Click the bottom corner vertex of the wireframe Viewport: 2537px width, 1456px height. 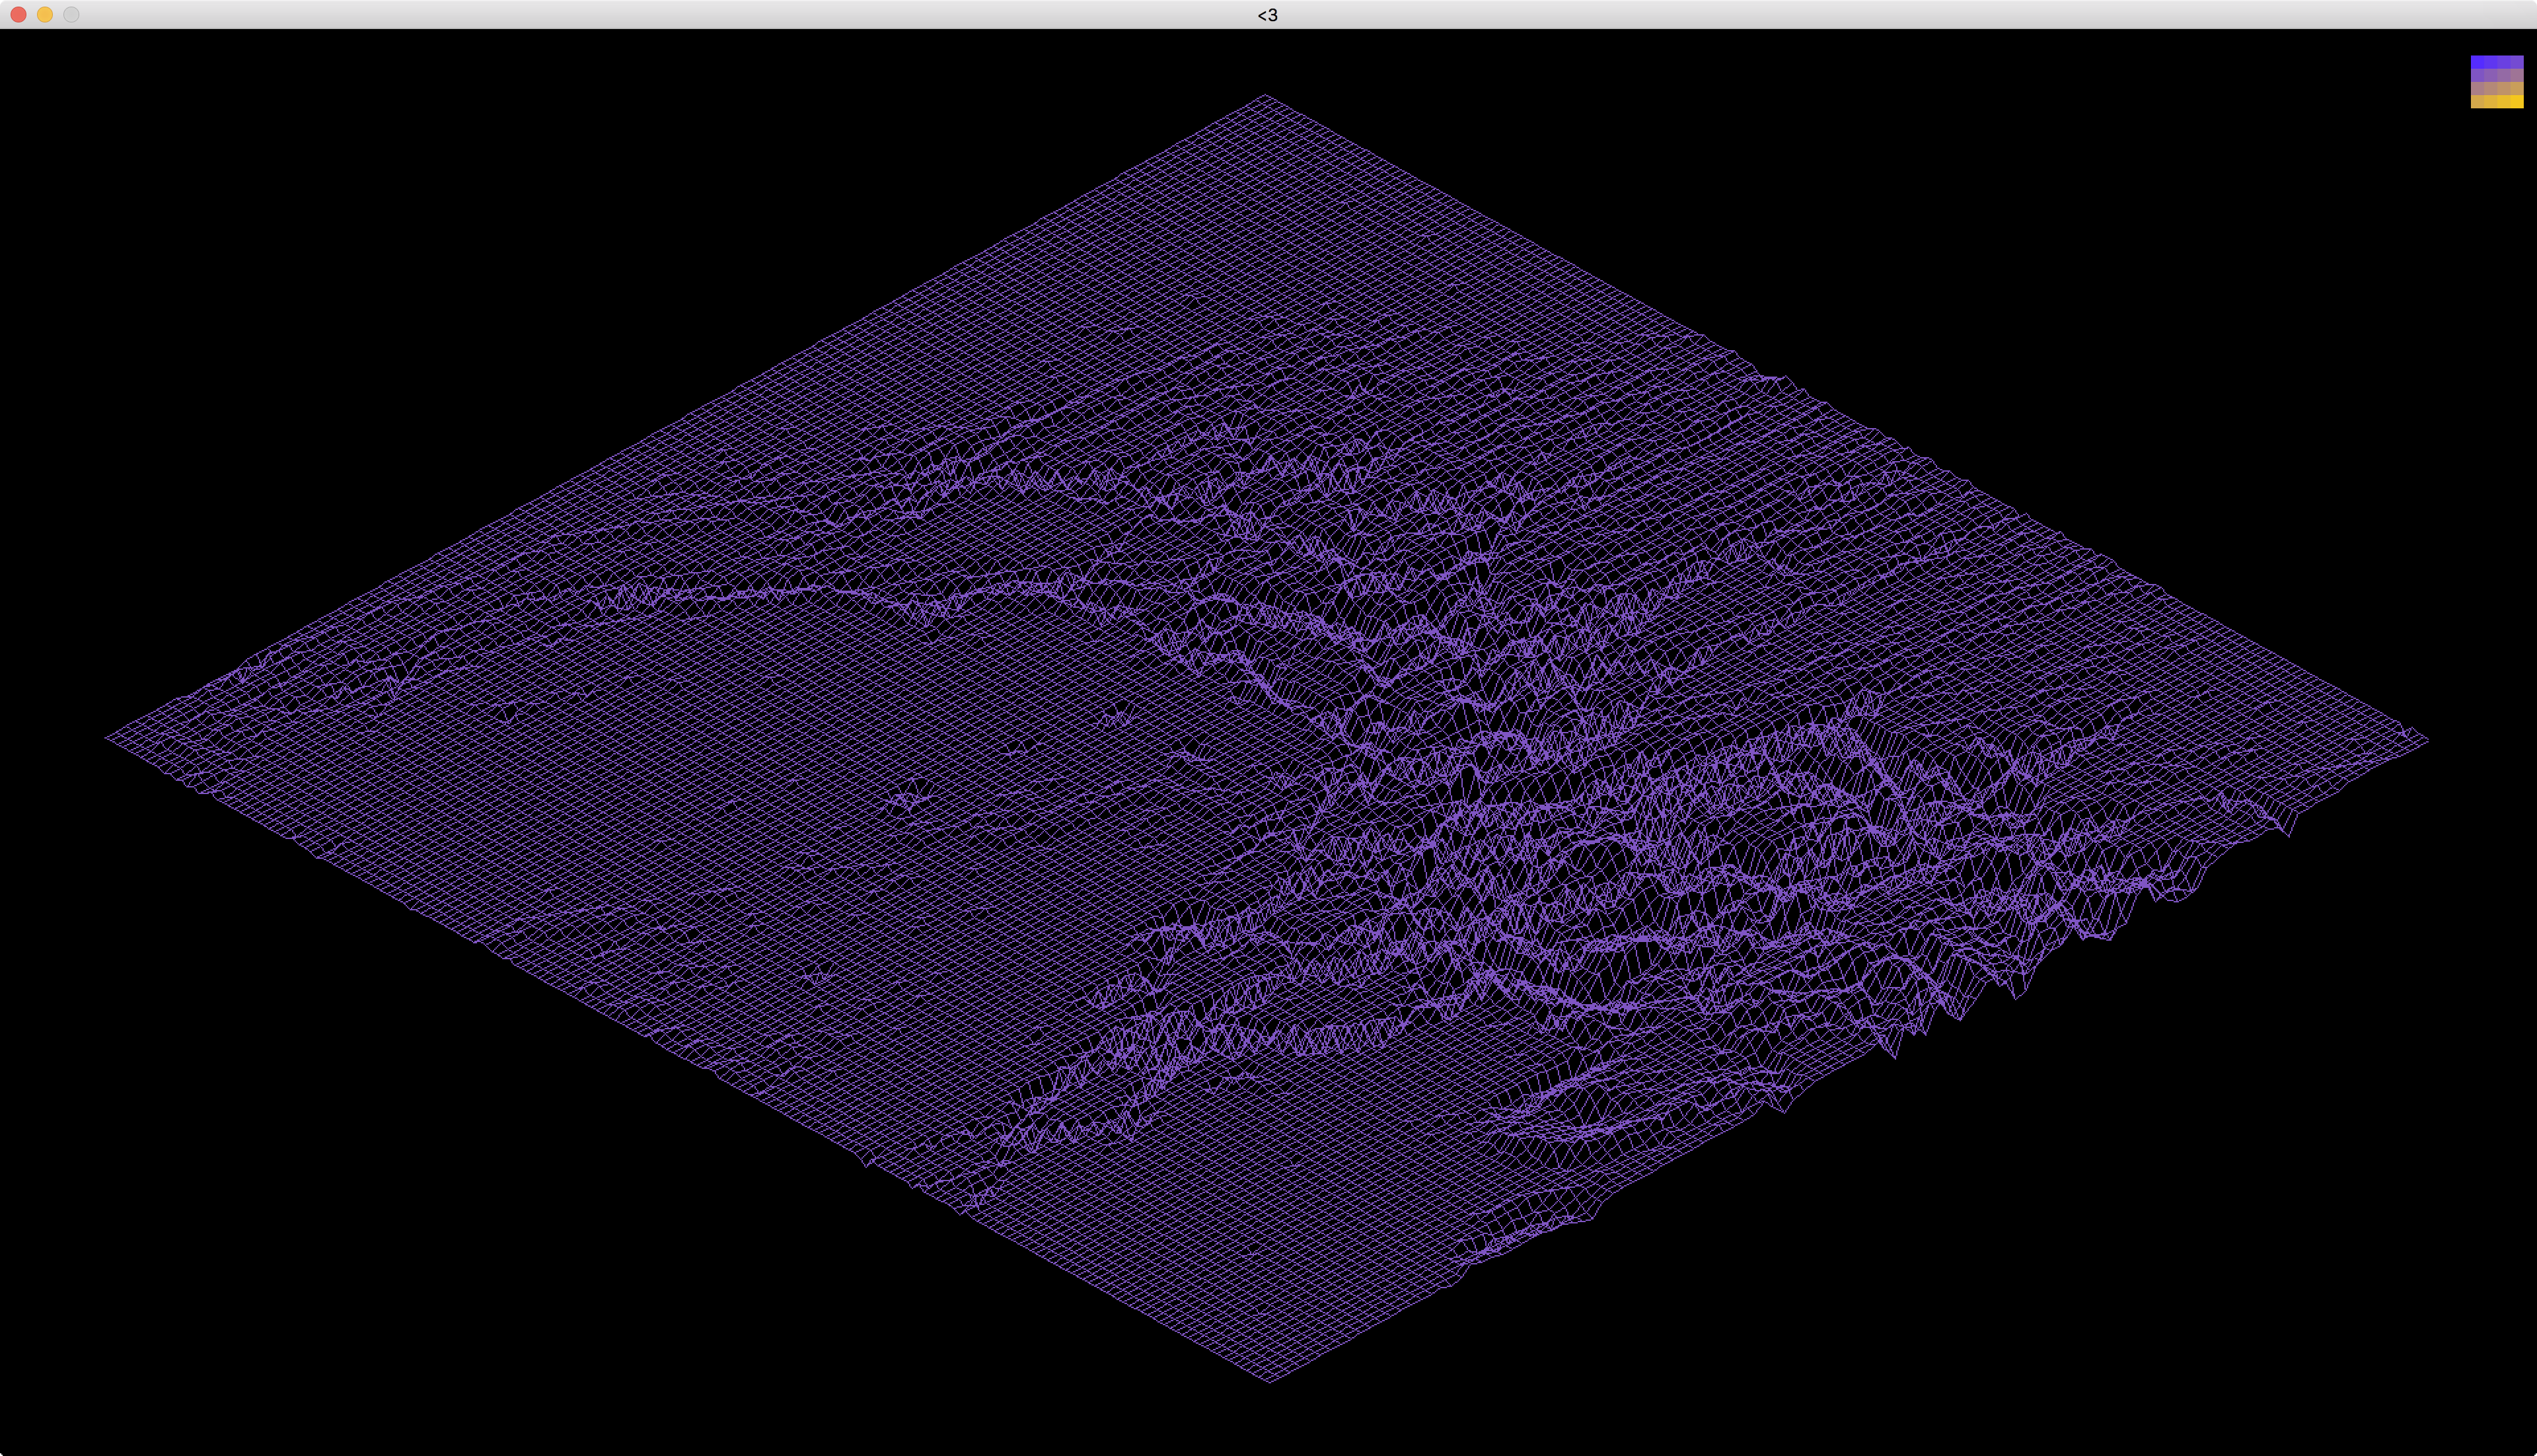(1270, 1381)
